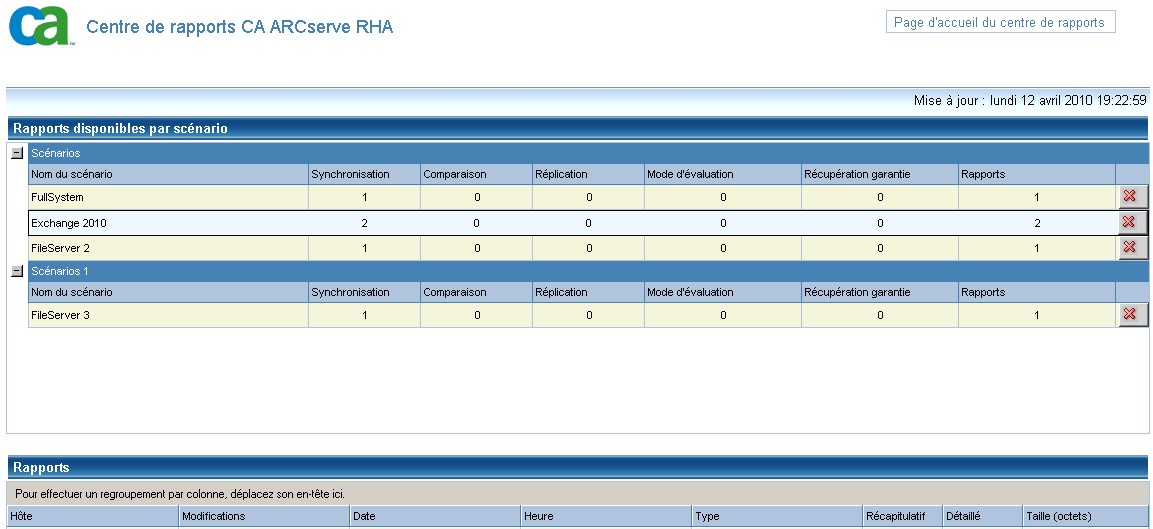
Task: Click the CA logo
Action: point(40,28)
